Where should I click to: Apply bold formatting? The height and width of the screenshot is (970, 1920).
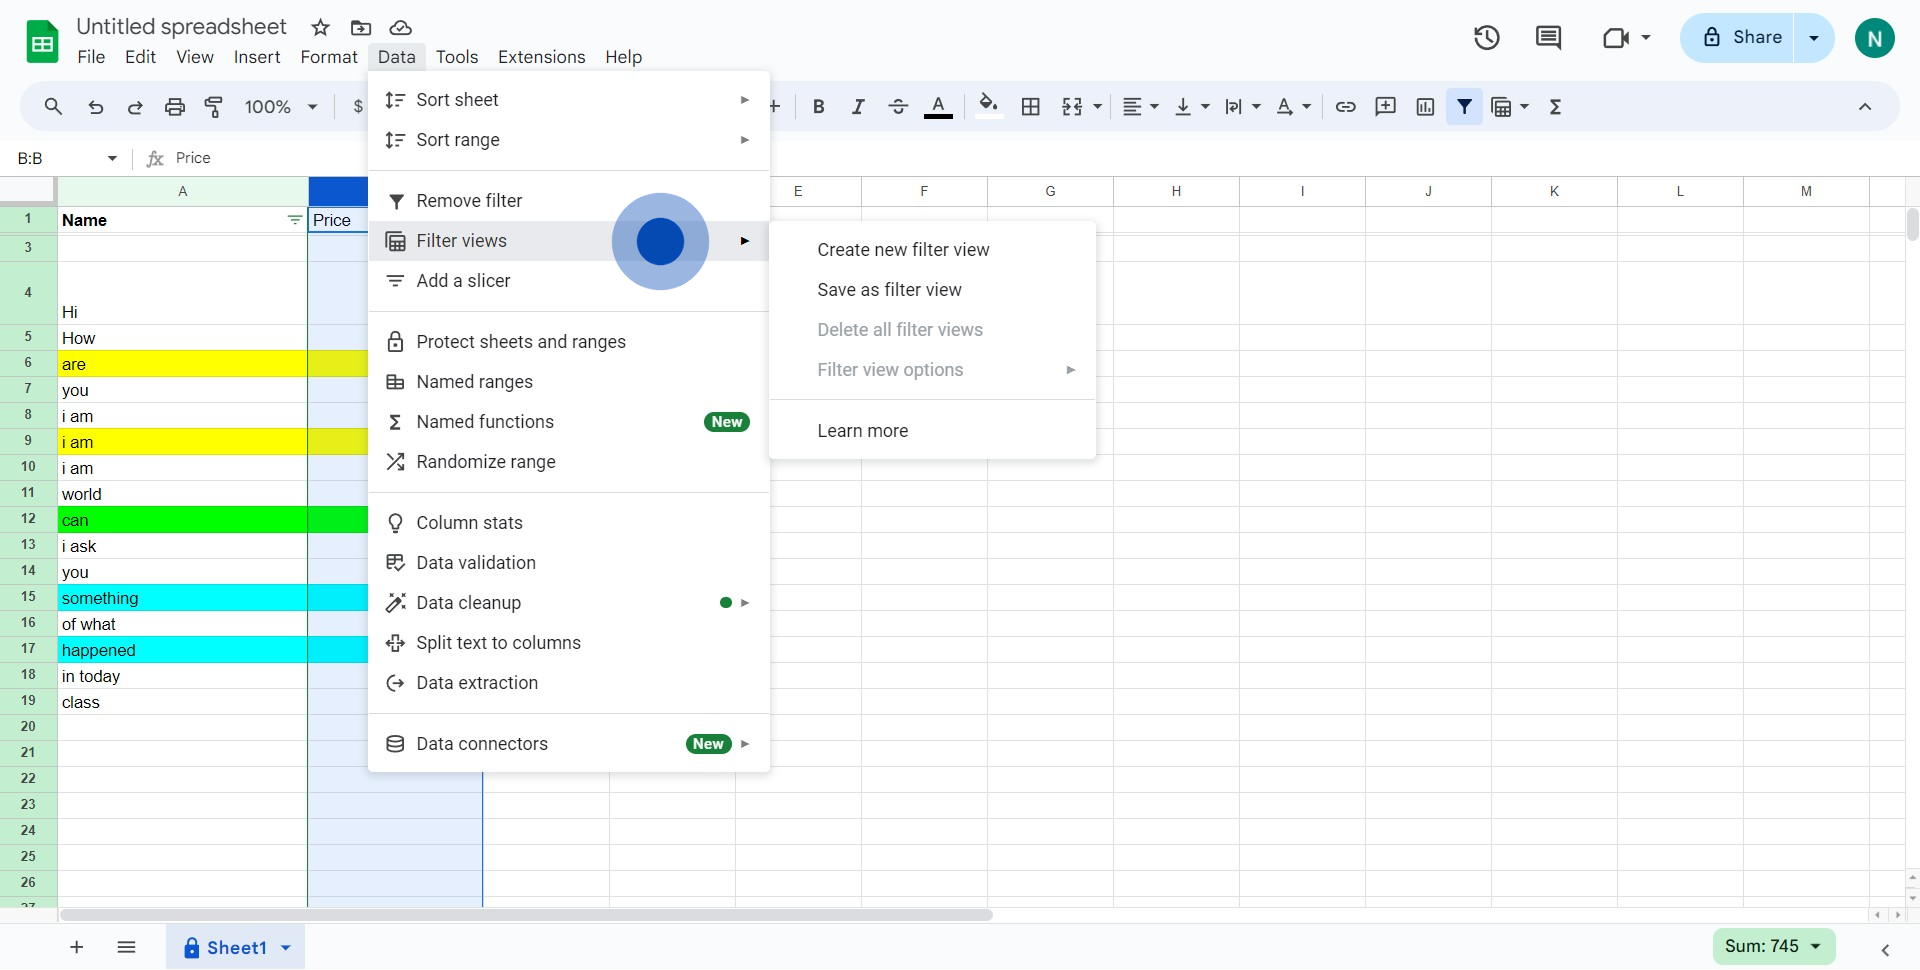click(818, 106)
